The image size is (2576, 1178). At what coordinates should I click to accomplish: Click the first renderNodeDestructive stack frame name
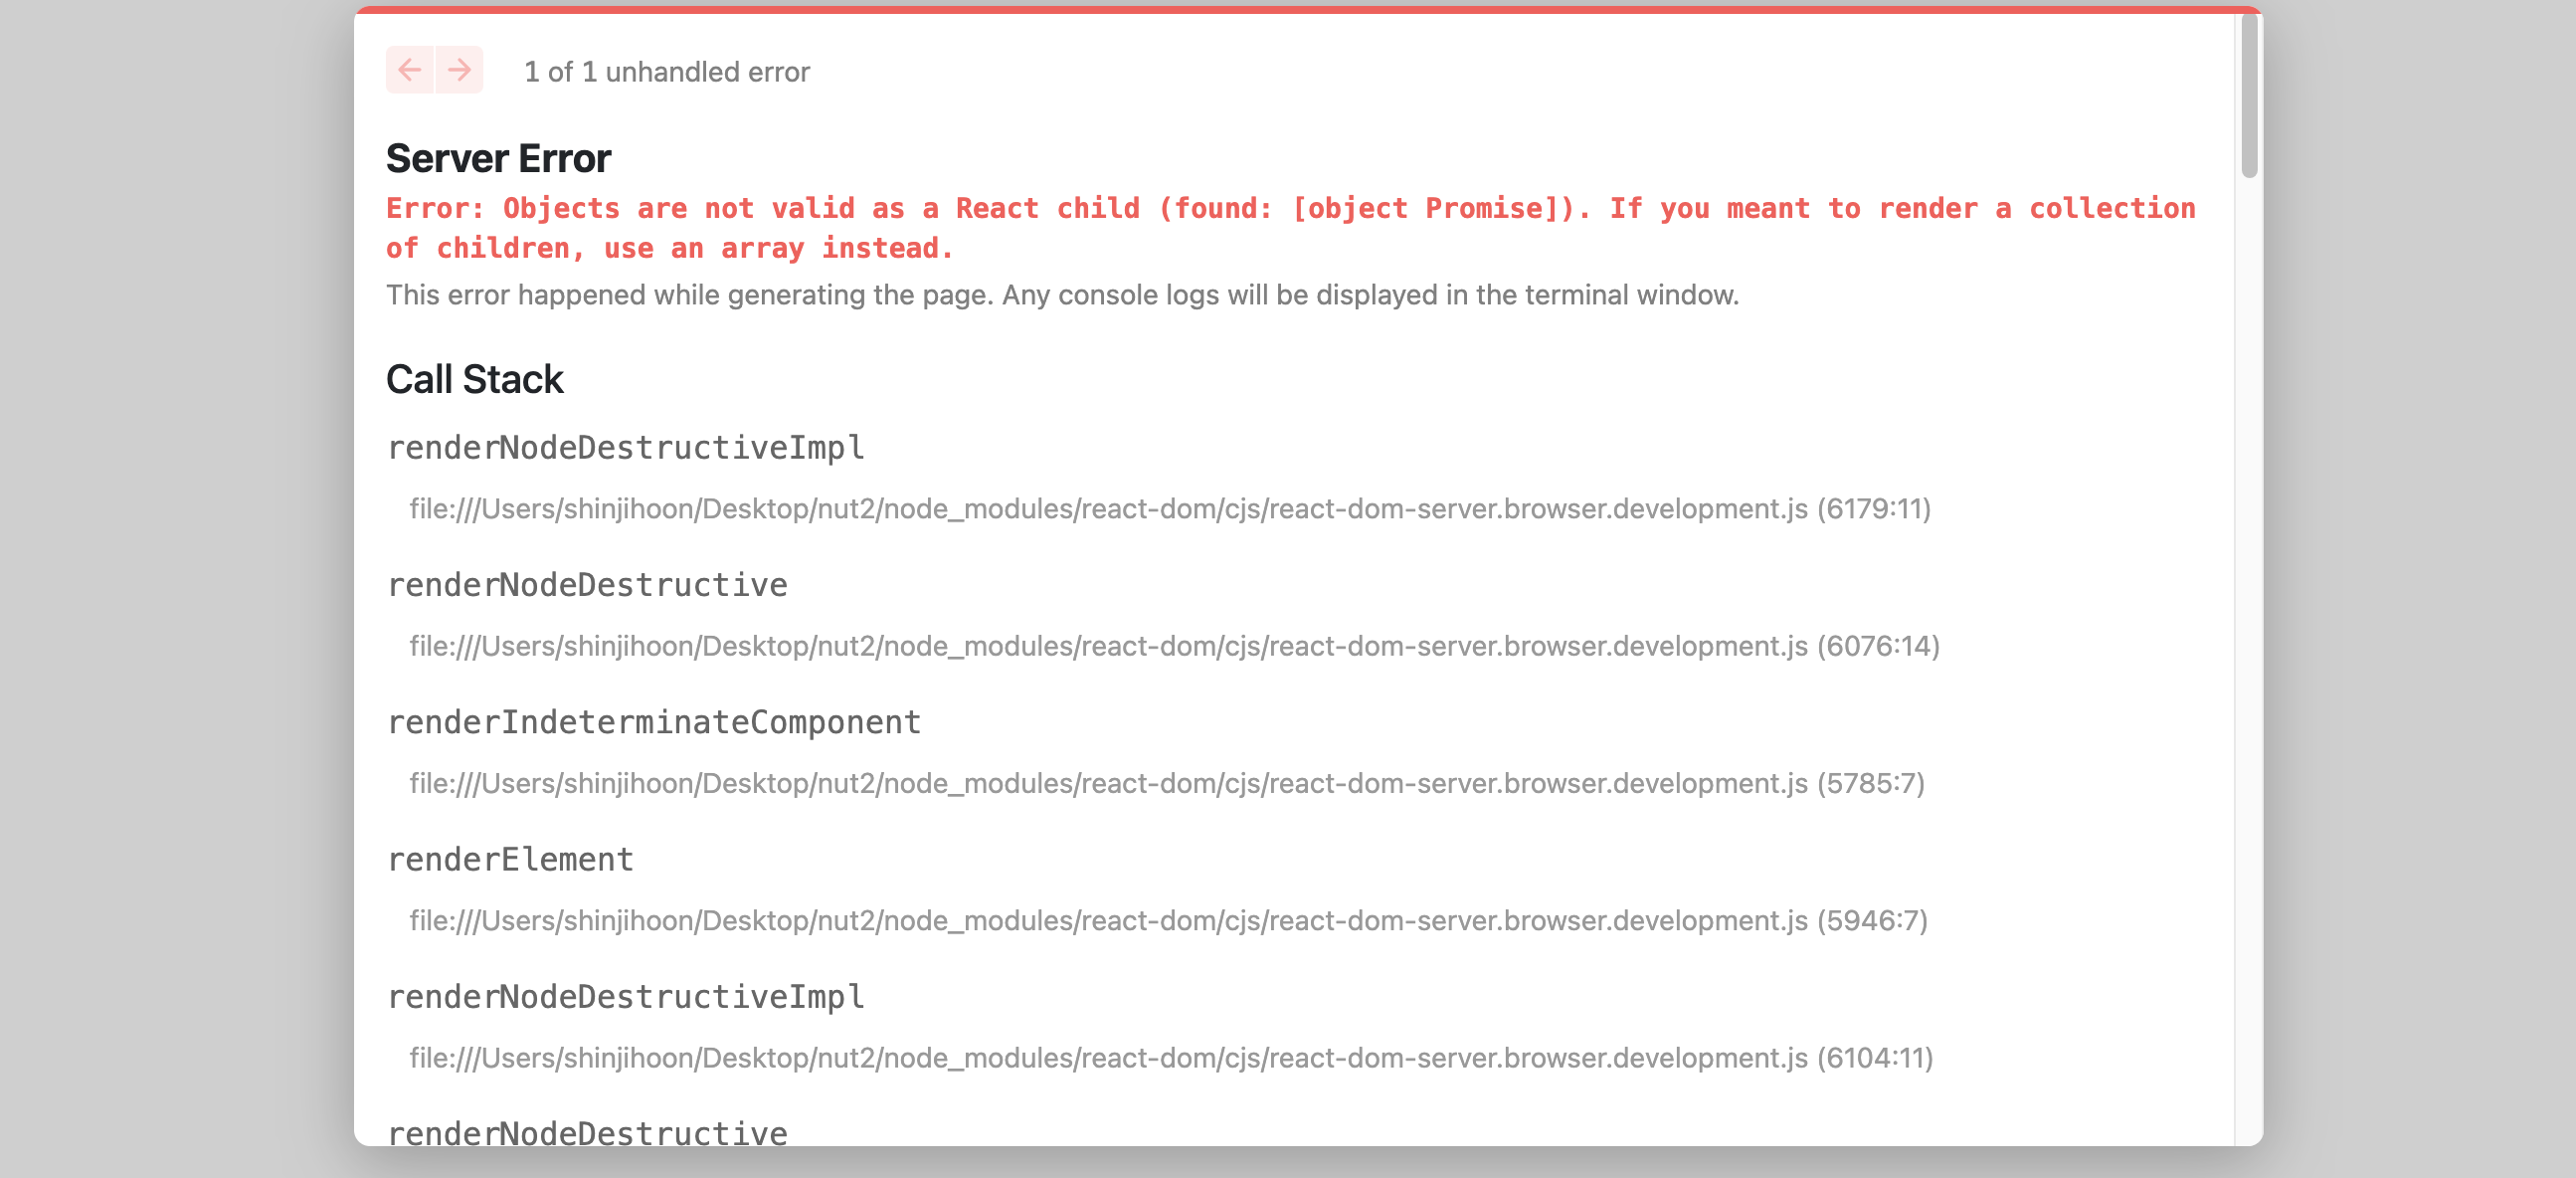pyautogui.click(x=587, y=585)
